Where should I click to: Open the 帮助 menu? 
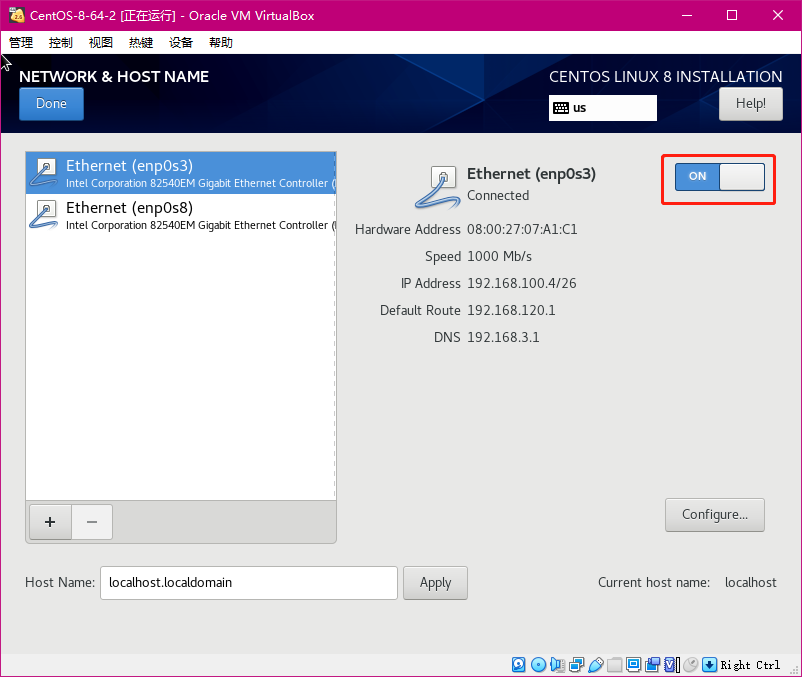coord(221,42)
